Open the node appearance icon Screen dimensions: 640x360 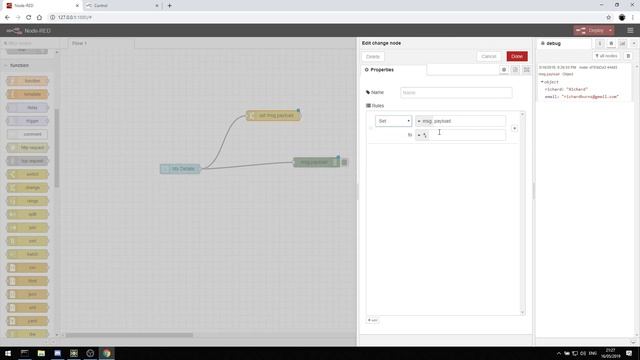click(527, 70)
